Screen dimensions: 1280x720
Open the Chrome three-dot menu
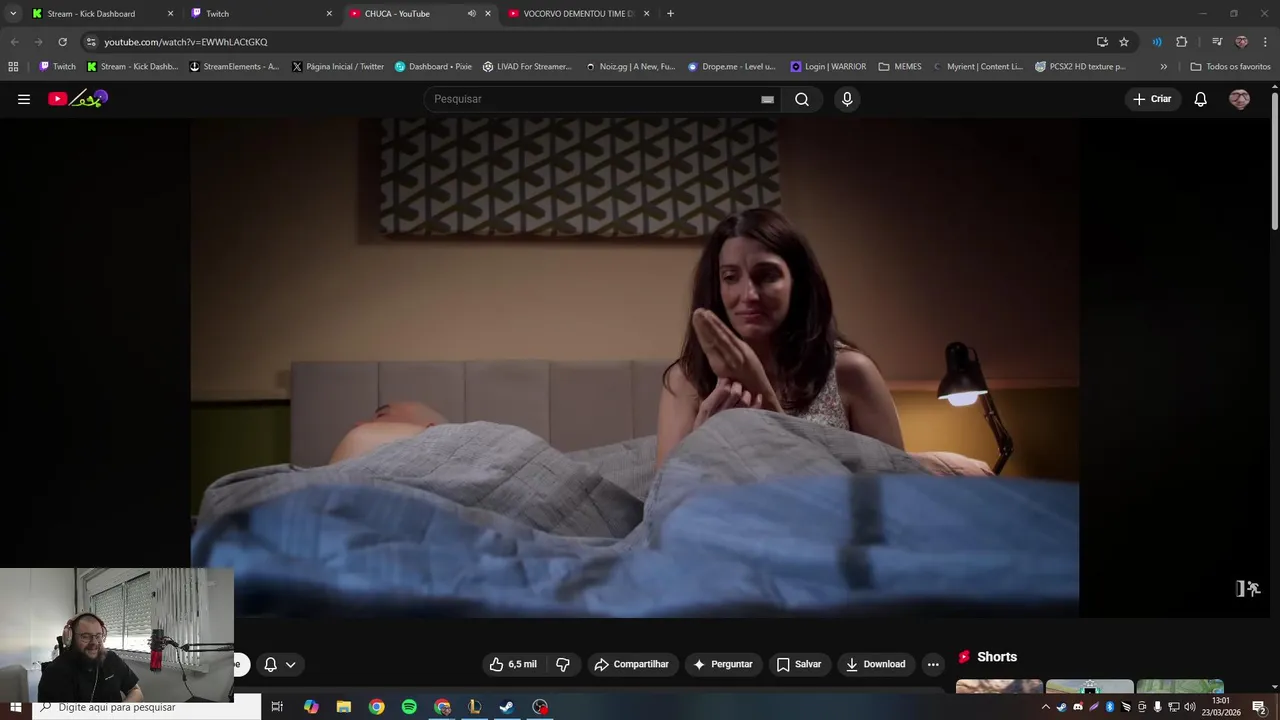point(1266,42)
